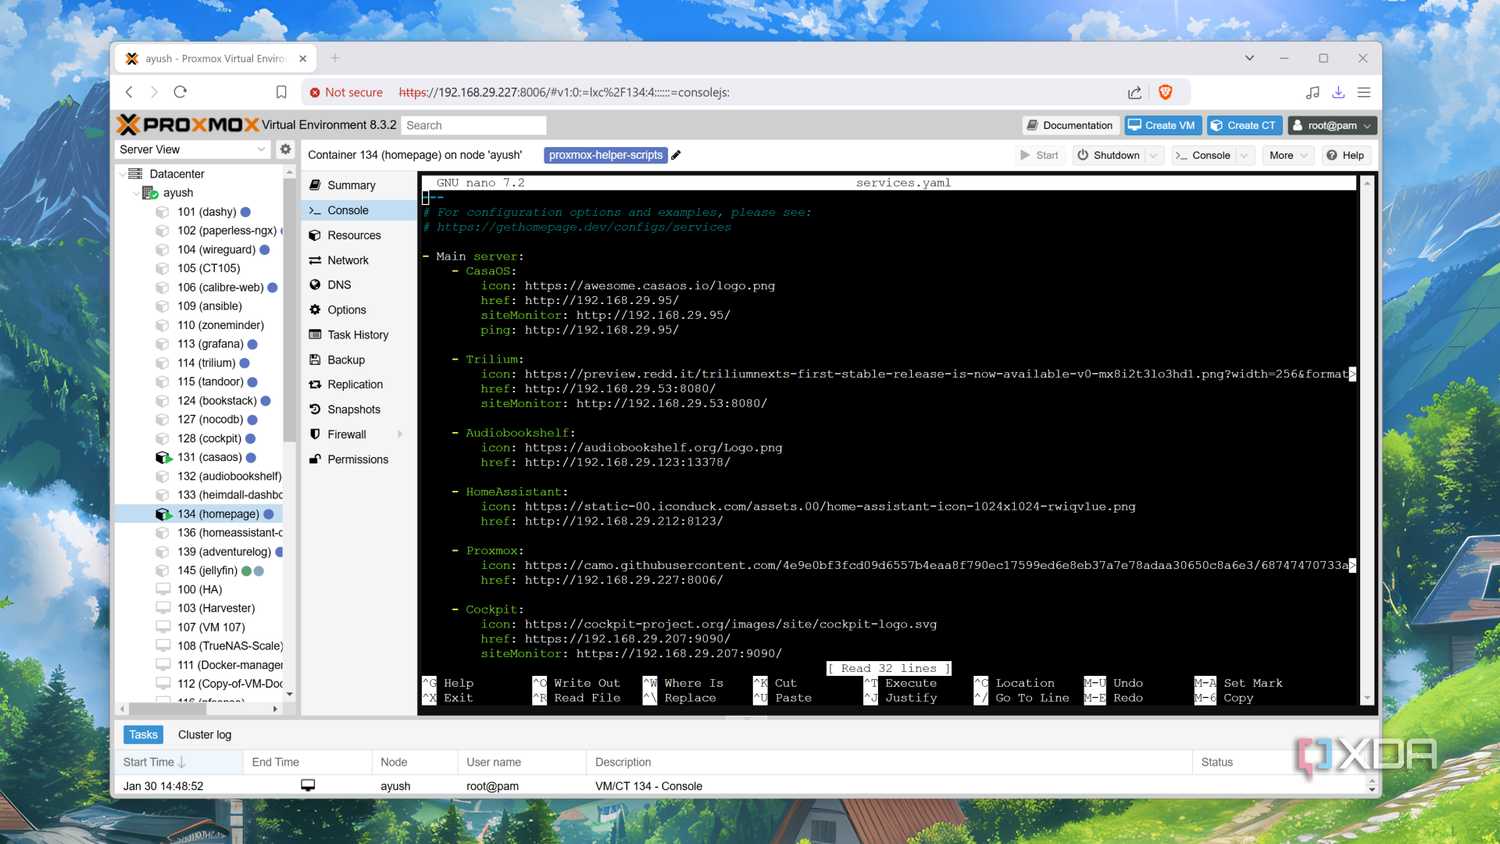Screen dimensions: 1500x844
Task: Click the Help button
Action: [x=1345, y=155]
